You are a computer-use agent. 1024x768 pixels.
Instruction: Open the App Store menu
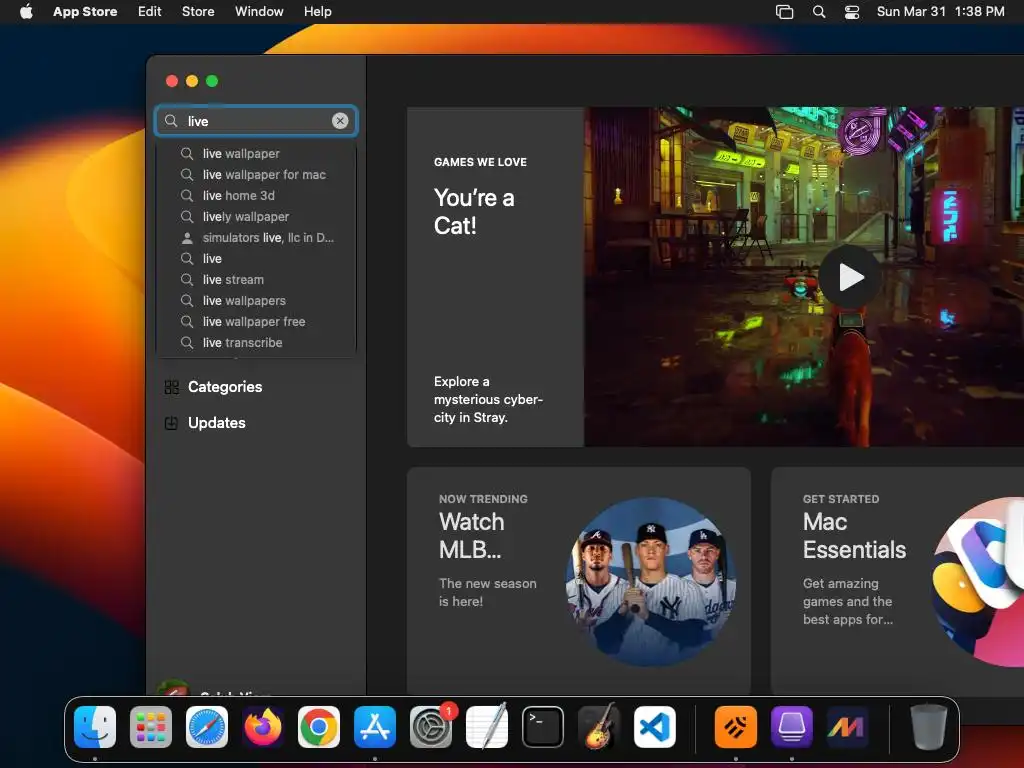(85, 12)
